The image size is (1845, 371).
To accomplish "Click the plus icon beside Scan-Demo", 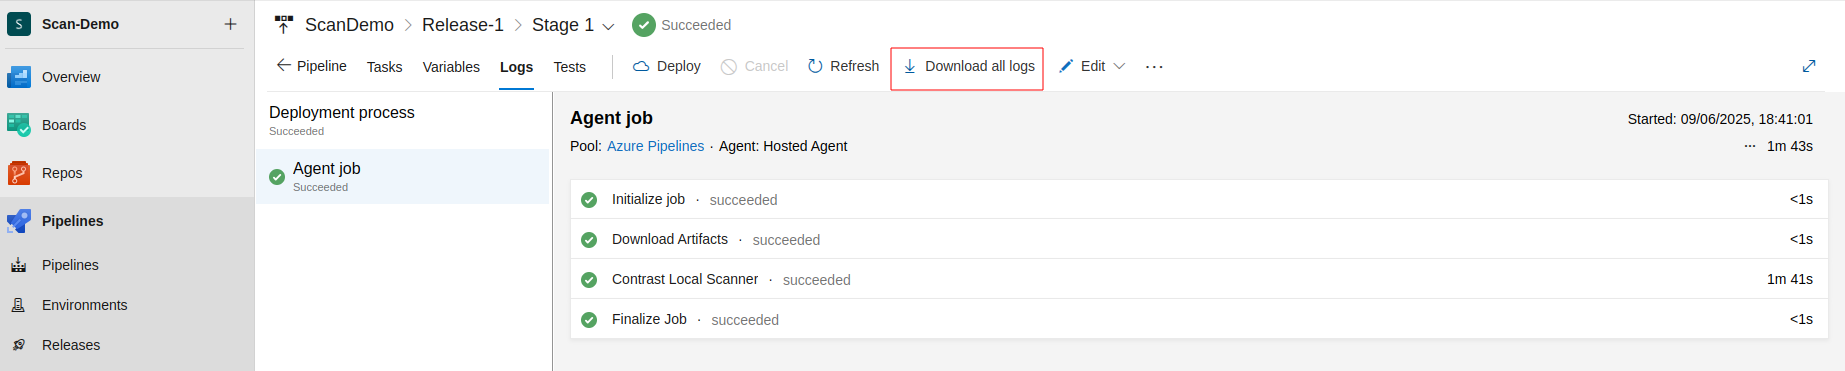I will click(x=230, y=24).
